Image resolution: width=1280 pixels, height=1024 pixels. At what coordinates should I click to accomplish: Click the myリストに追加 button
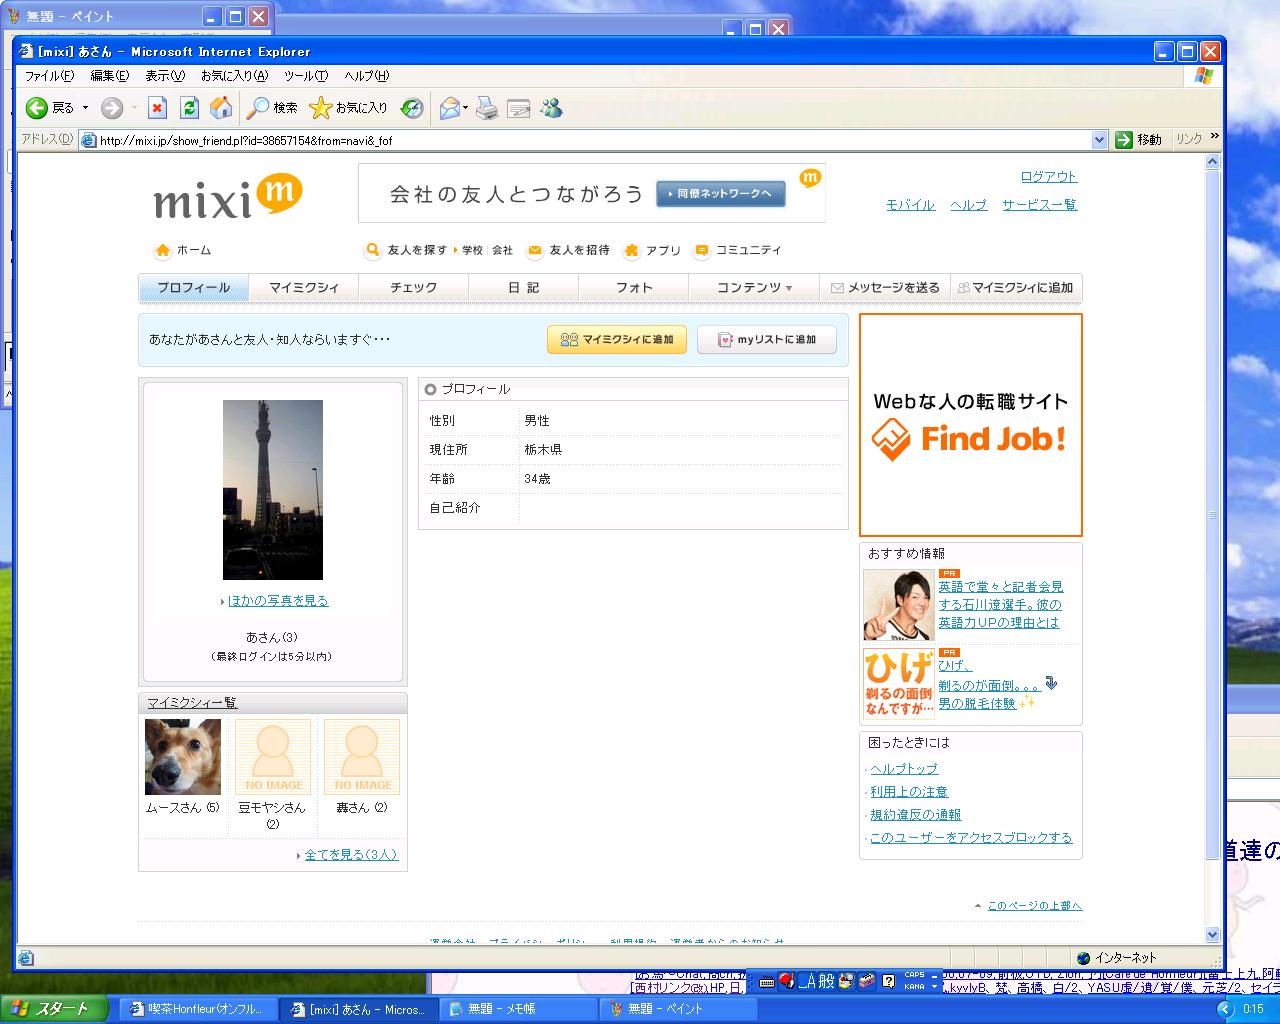coord(767,340)
